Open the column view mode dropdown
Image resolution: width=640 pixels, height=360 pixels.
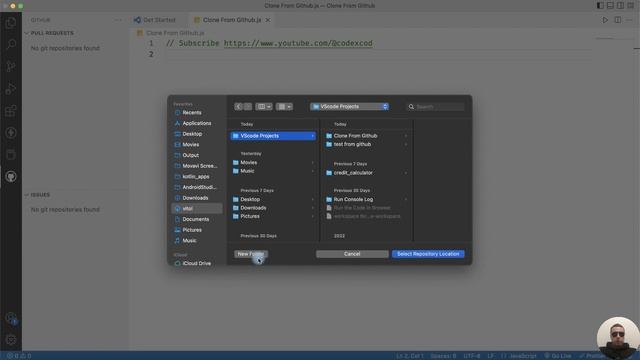264,107
